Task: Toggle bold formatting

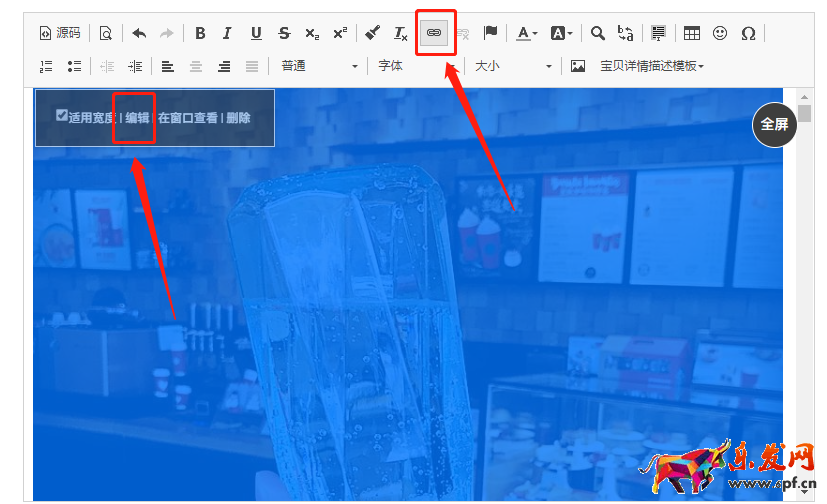Action: tap(200, 33)
